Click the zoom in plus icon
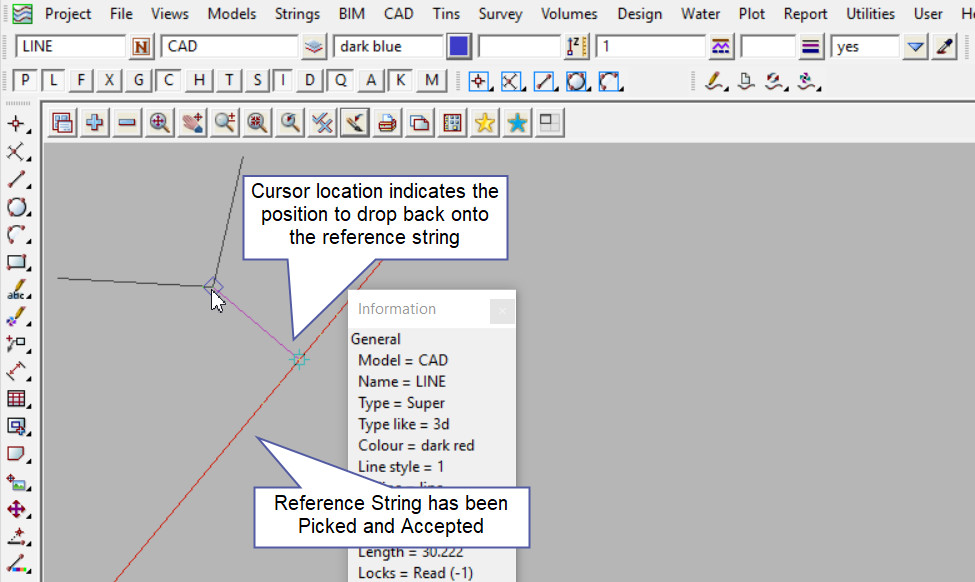975x582 pixels. click(95, 122)
